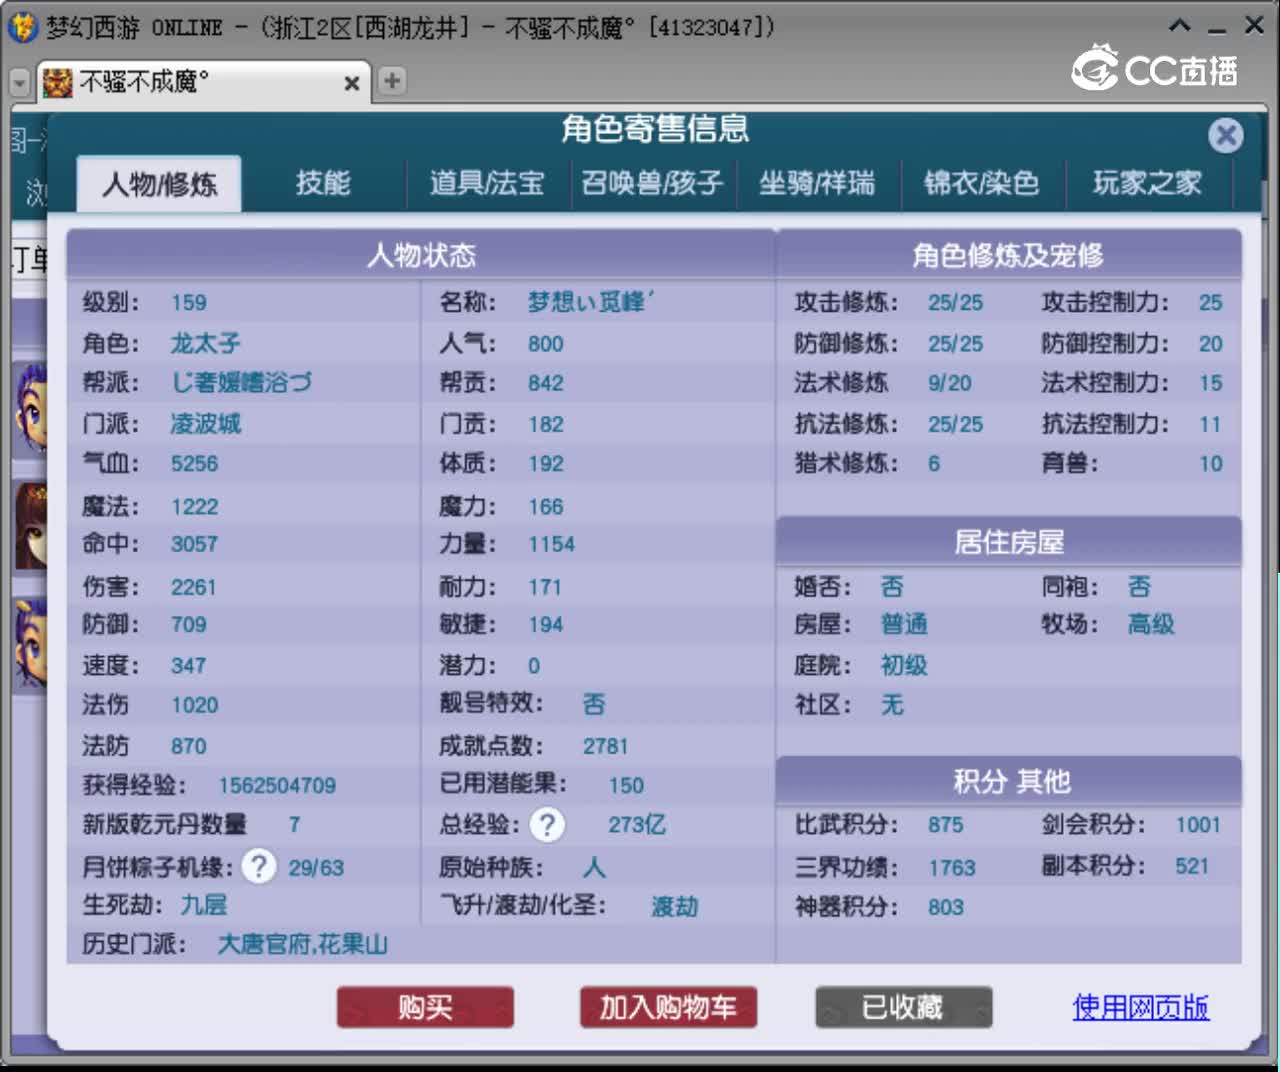1280x1072 pixels.
Task: Open help for 总经验
Action: coord(547,825)
